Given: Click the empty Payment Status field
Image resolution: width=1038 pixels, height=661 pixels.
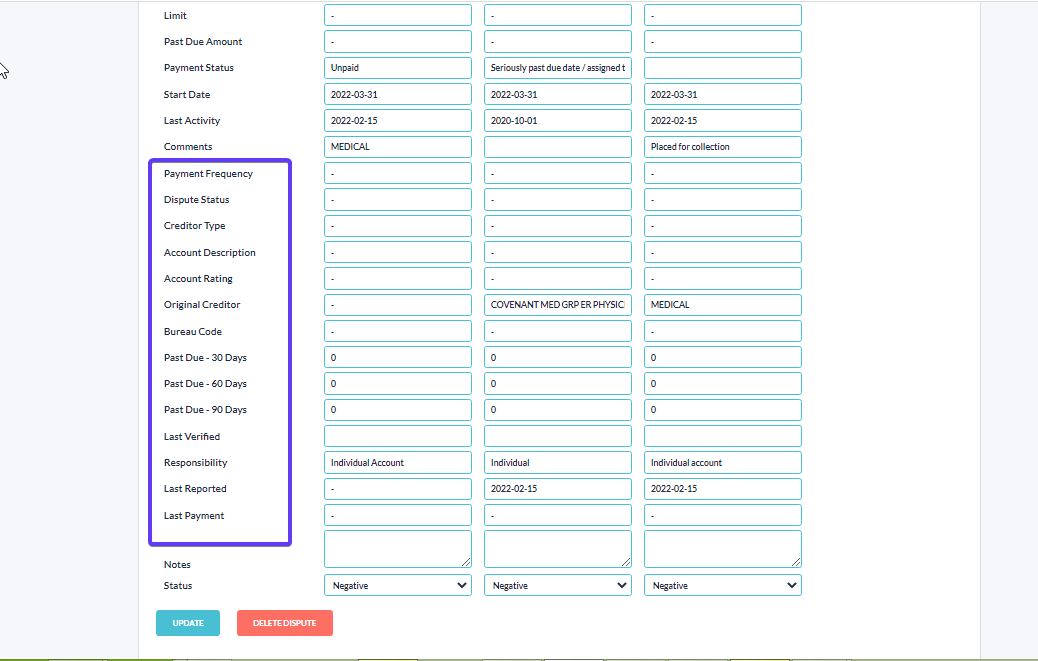Looking at the screenshot, I should tap(722, 68).
